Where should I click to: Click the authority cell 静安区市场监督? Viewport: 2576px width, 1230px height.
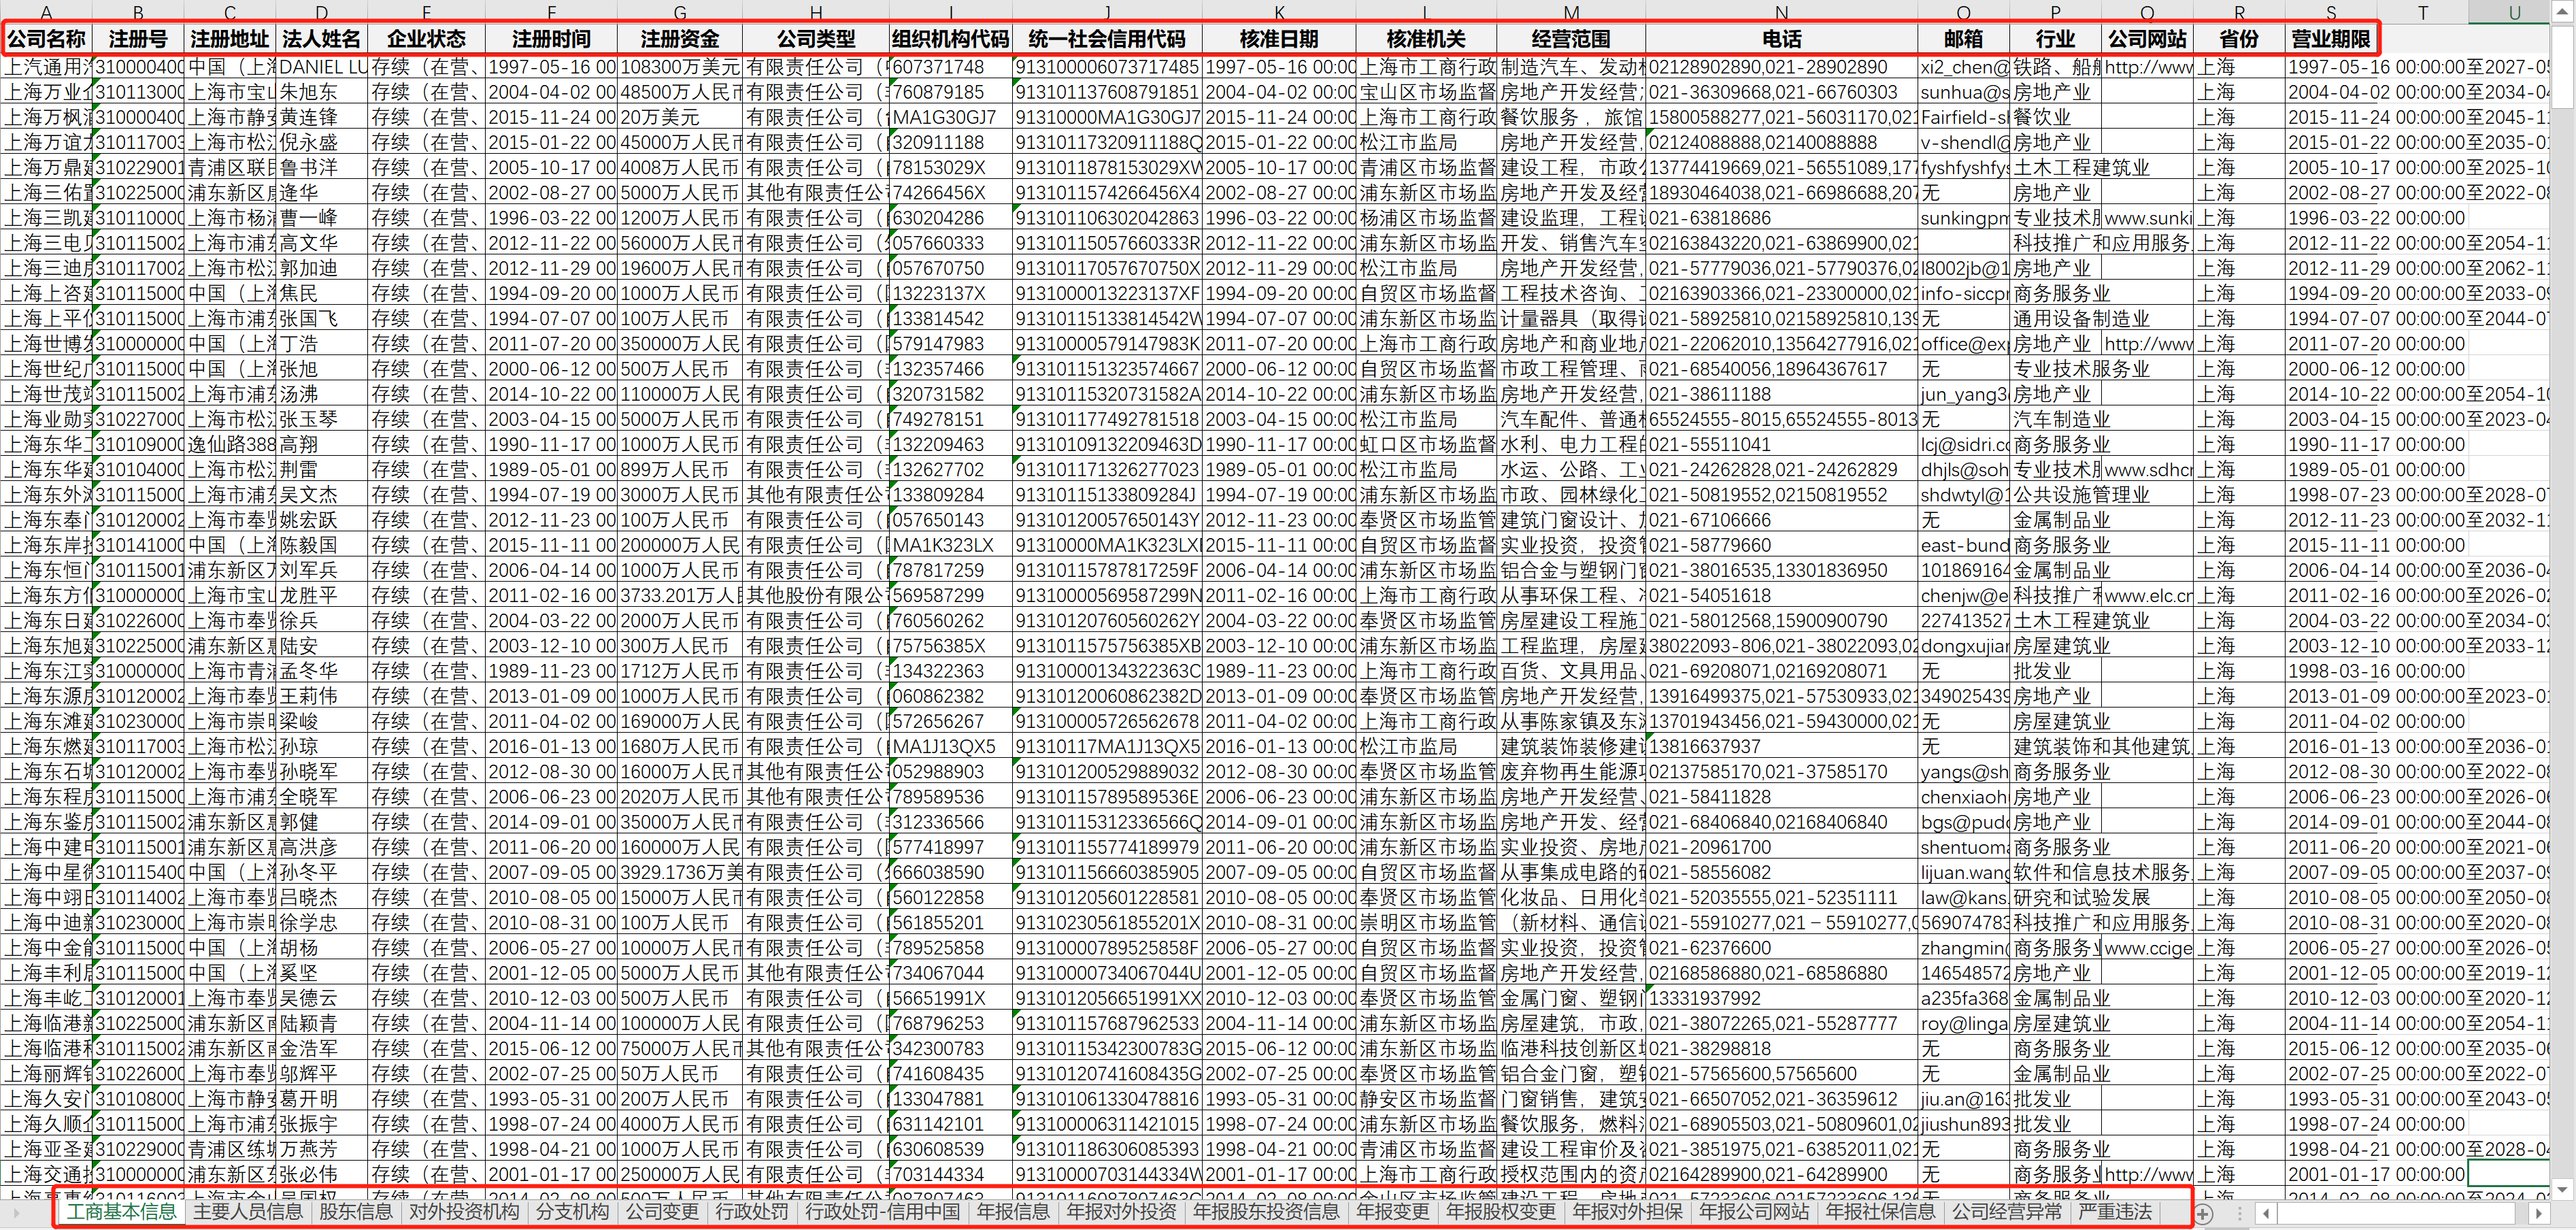1426,1098
